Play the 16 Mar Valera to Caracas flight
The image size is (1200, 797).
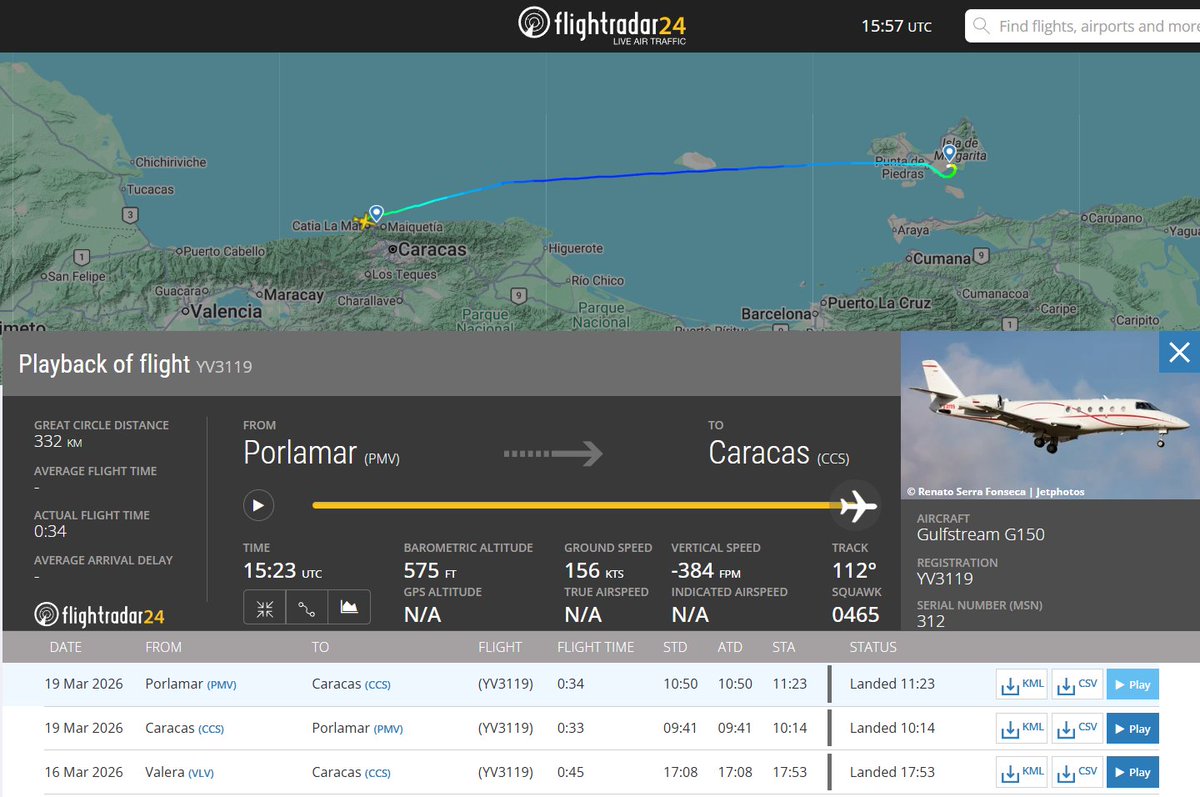click(1132, 771)
